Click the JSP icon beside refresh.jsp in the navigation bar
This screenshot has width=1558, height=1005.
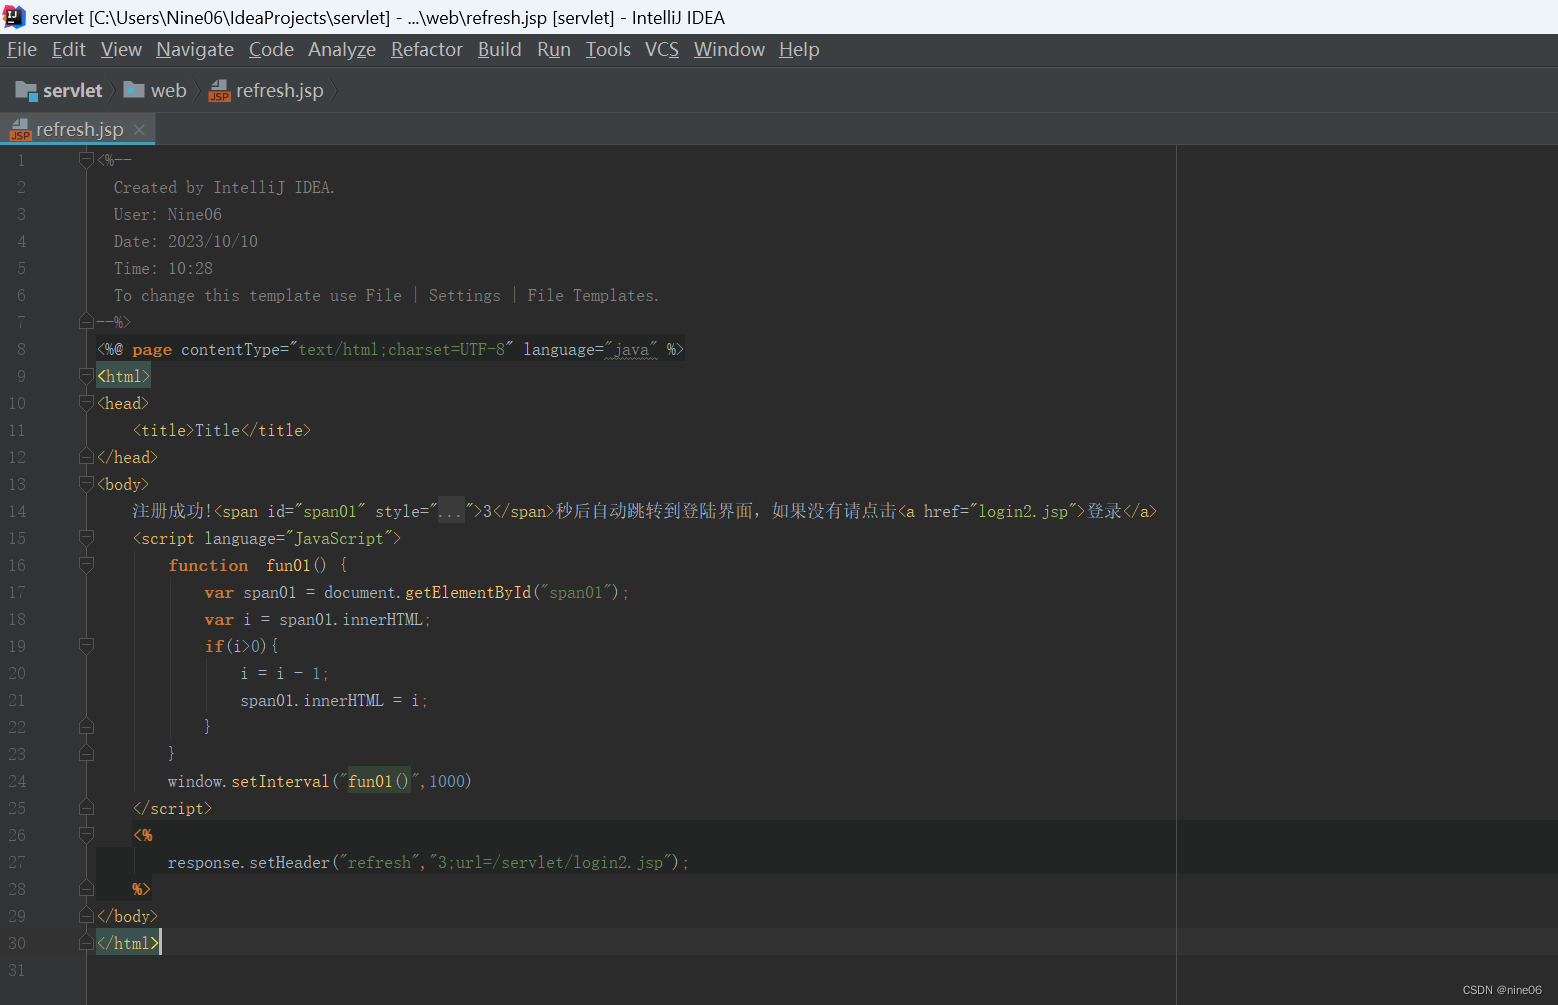218,91
